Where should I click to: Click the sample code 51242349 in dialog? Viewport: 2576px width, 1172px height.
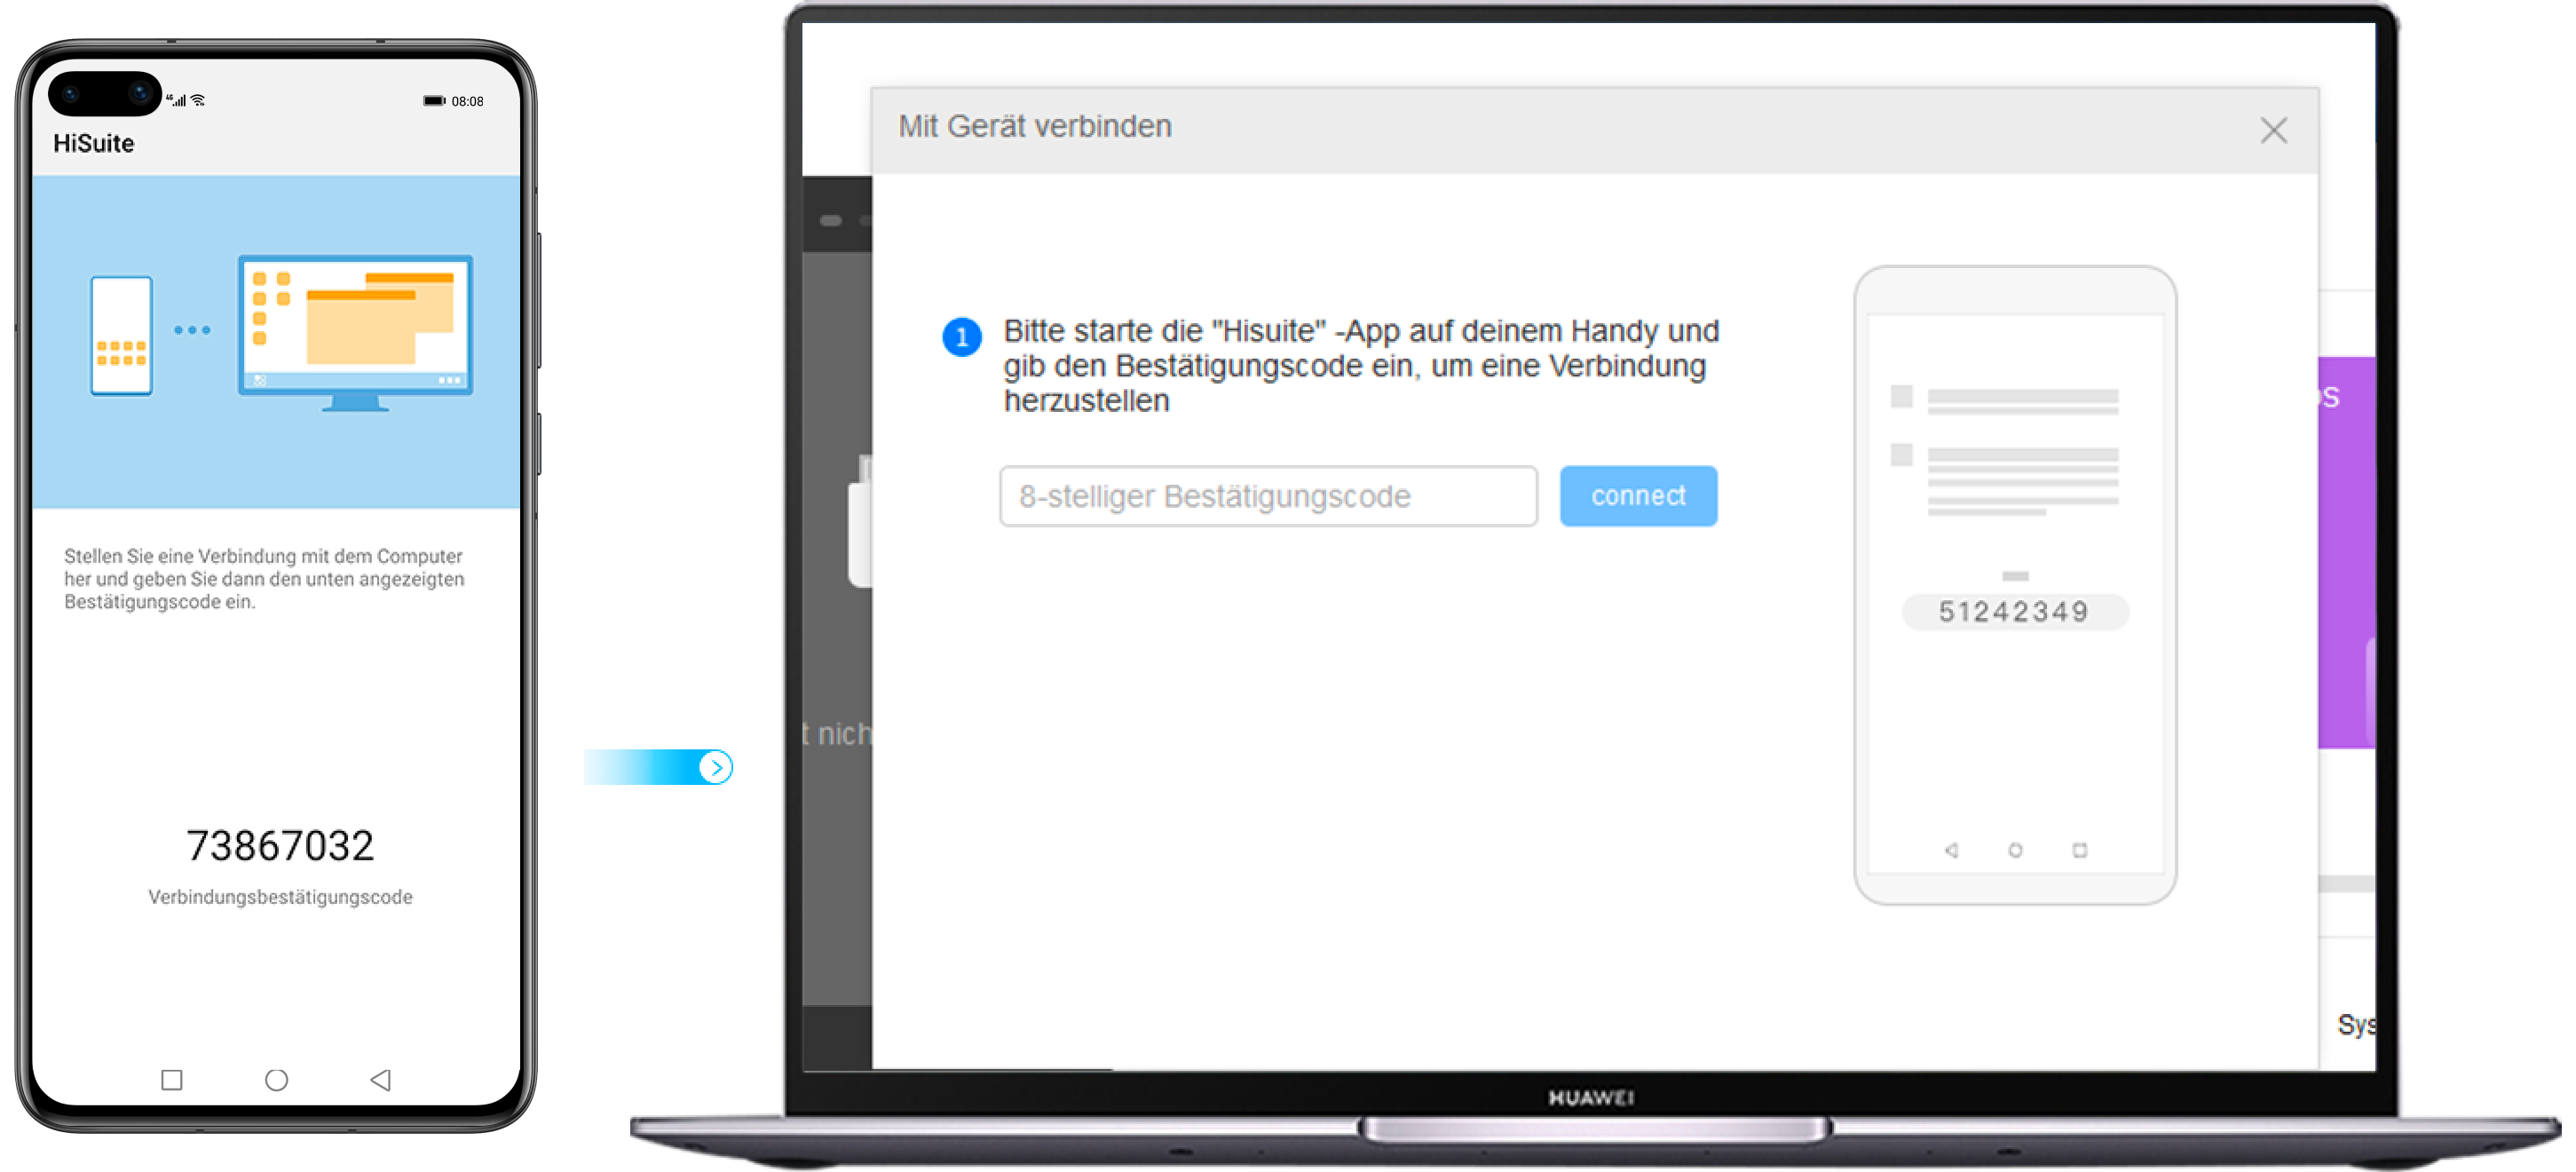point(2014,611)
